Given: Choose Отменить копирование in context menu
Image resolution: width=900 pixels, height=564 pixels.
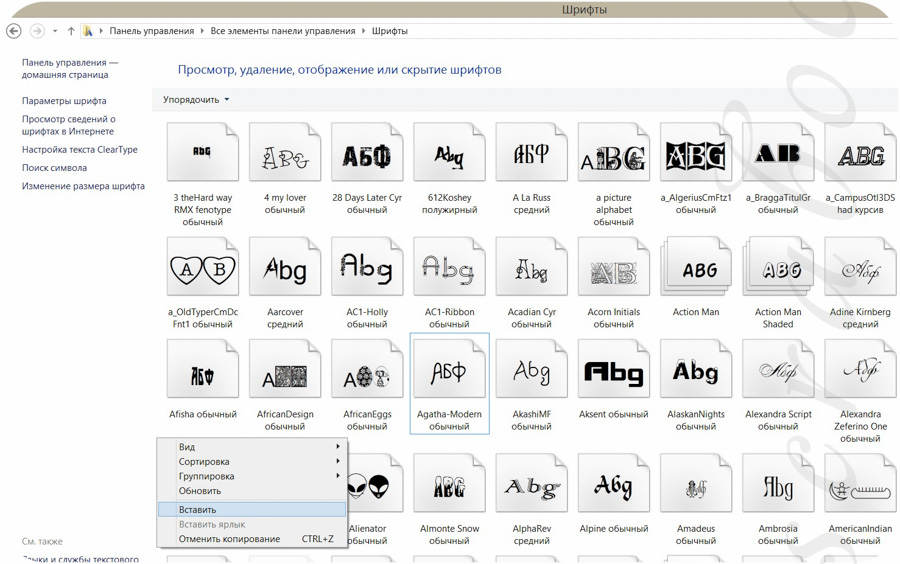Looking at the screenshot, I should click(x=252, y=539).
